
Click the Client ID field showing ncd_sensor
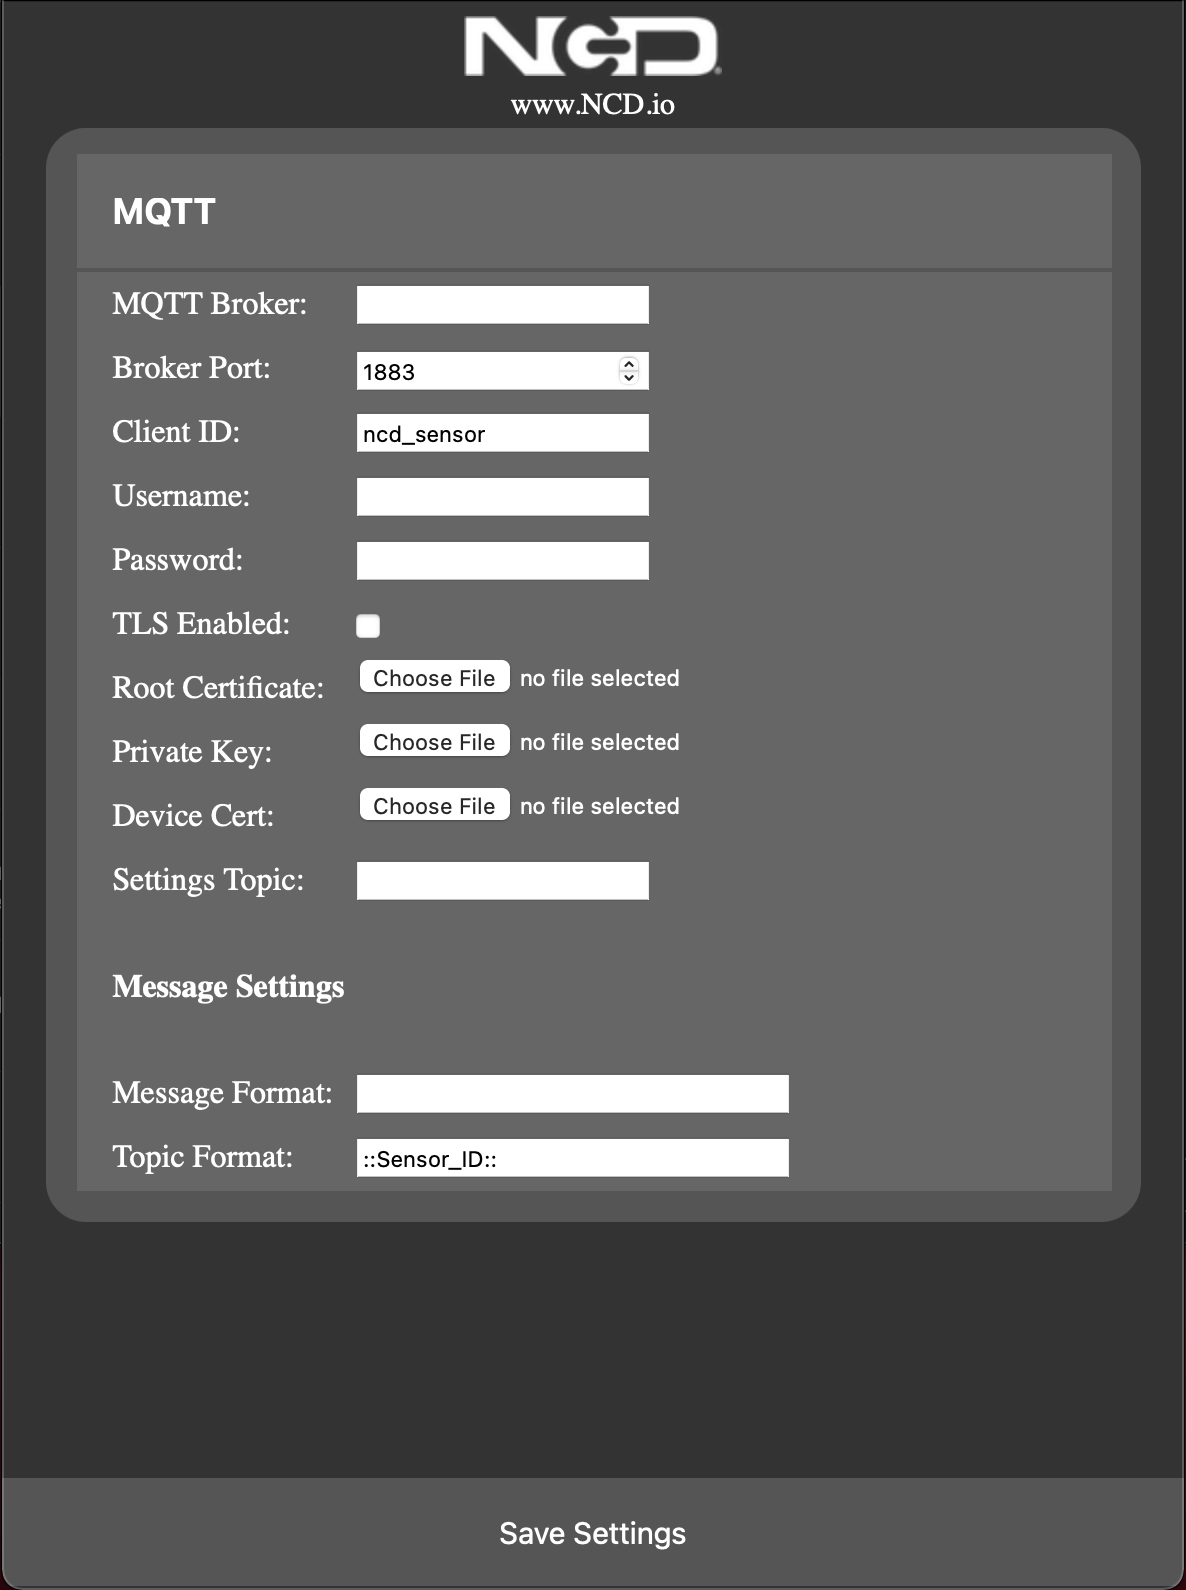(x=502, y=432)
